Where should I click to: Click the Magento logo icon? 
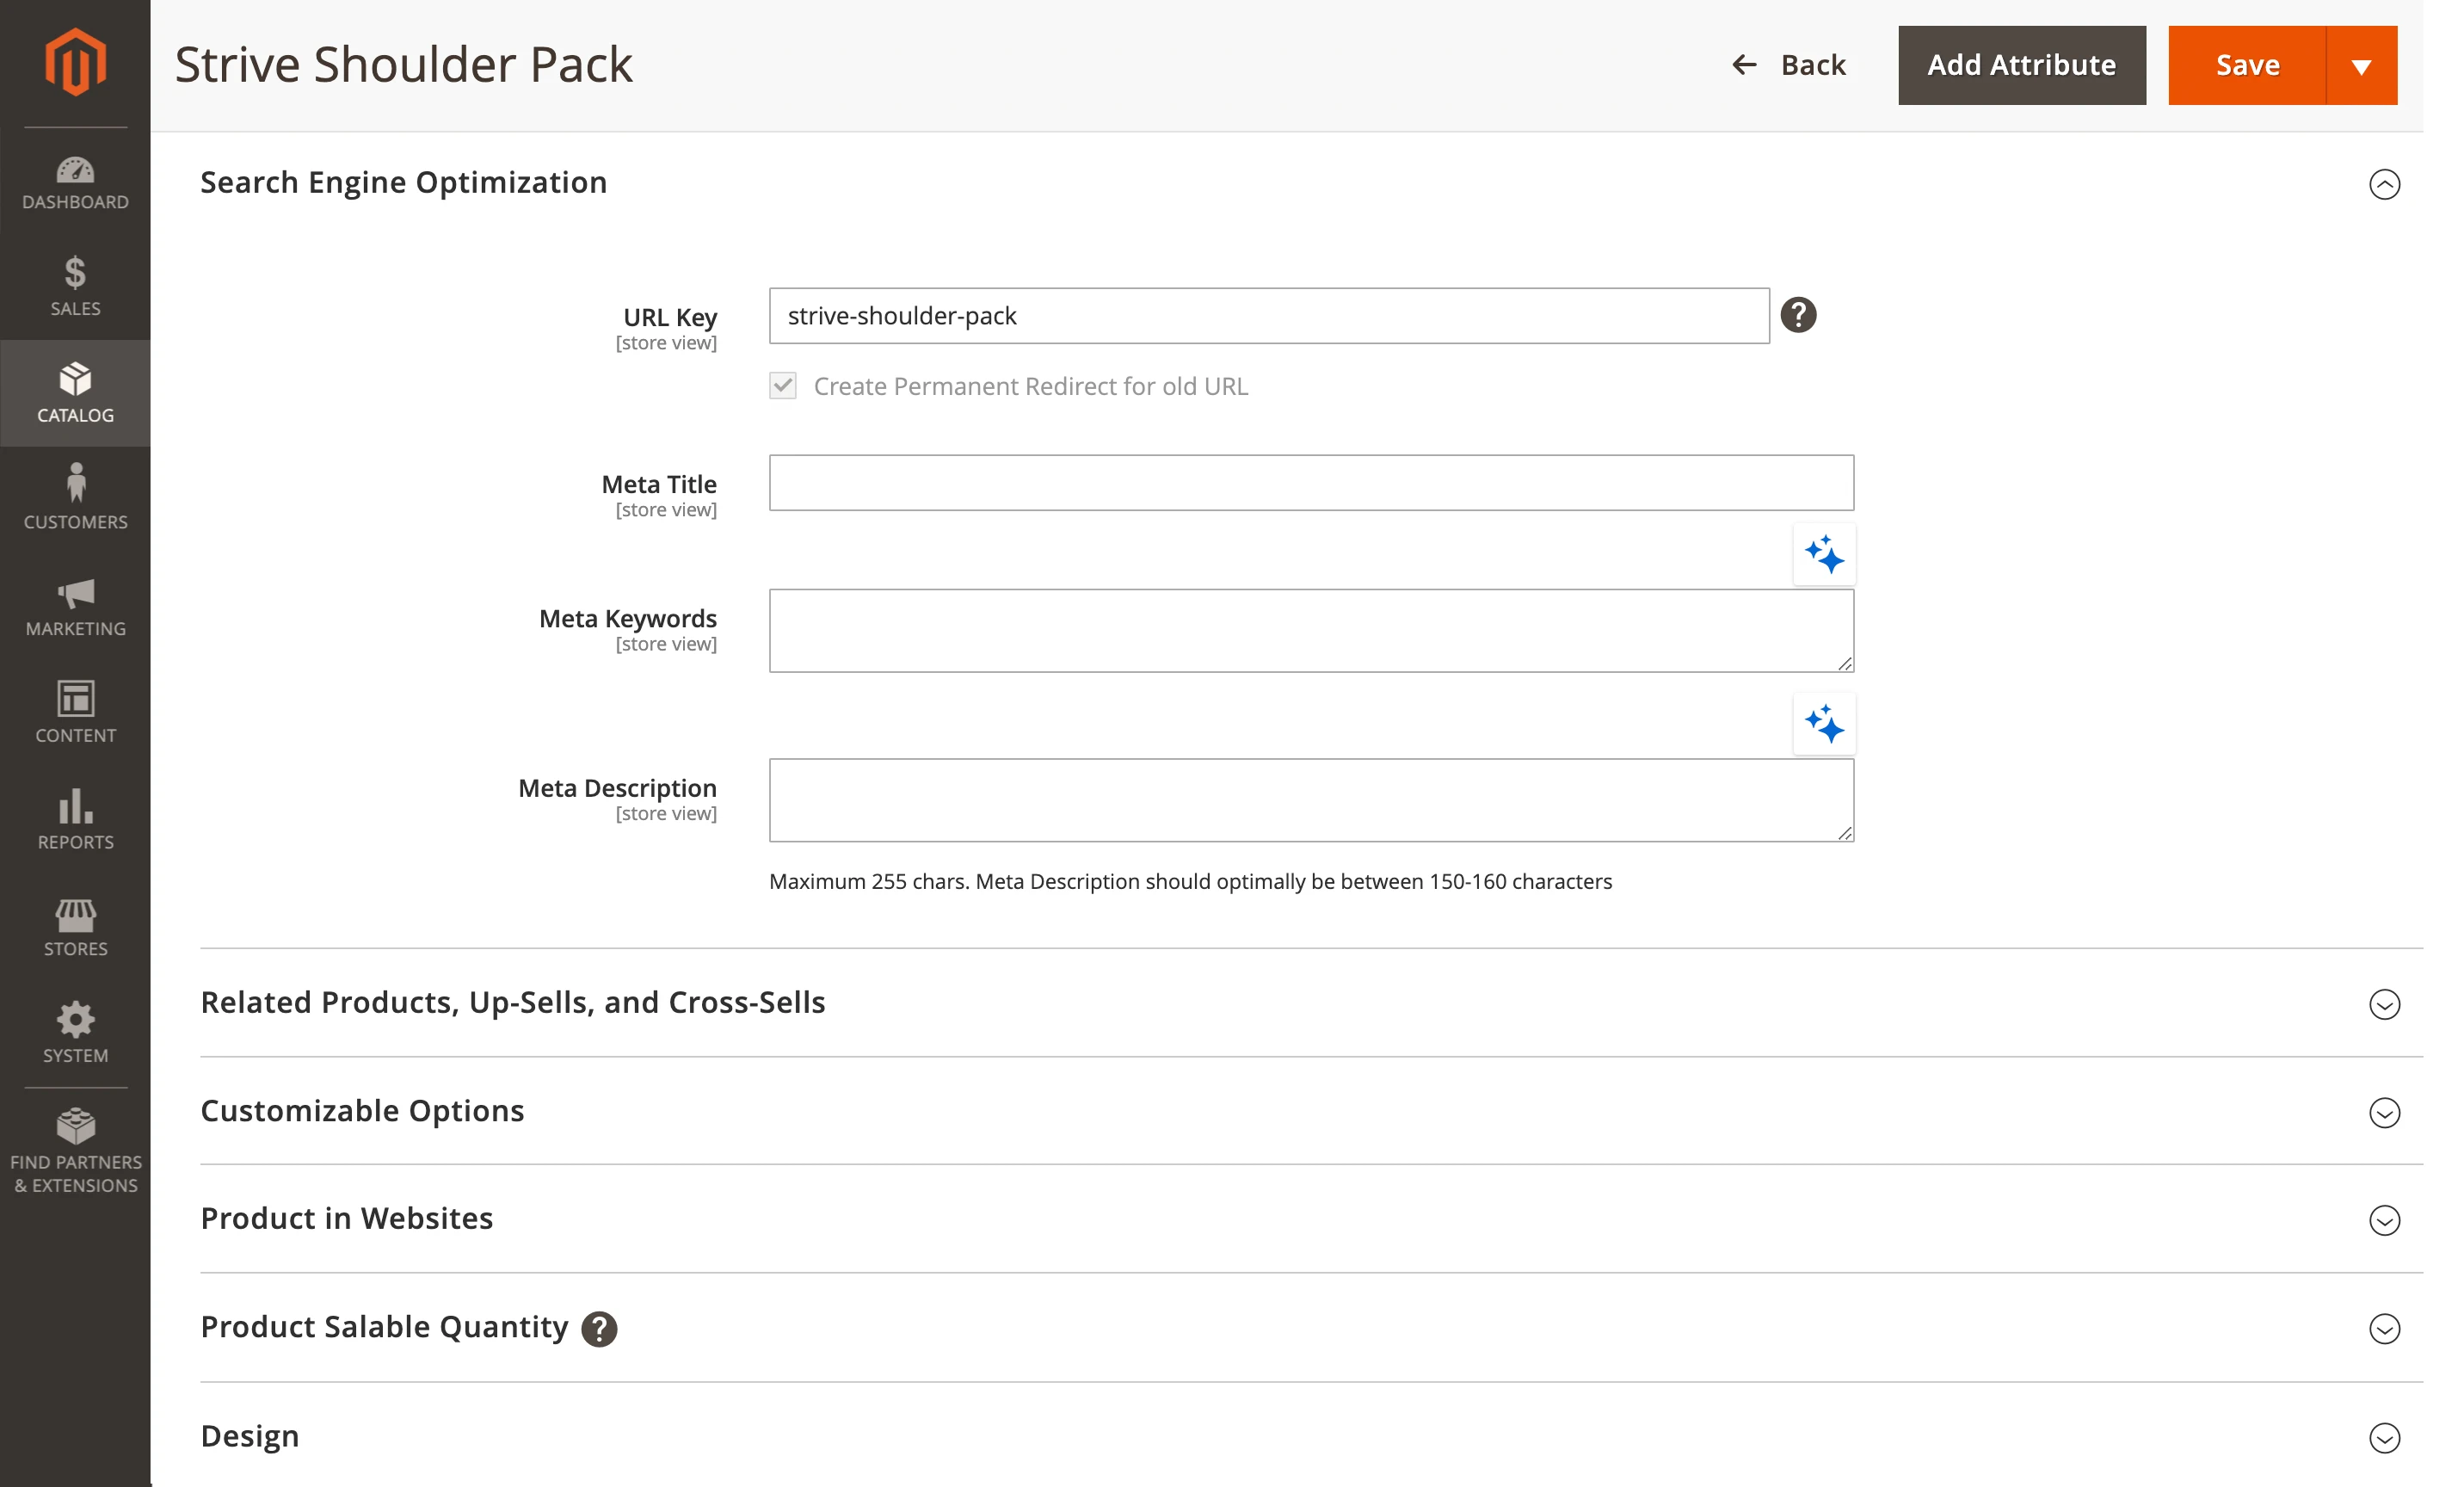(75, 62)
